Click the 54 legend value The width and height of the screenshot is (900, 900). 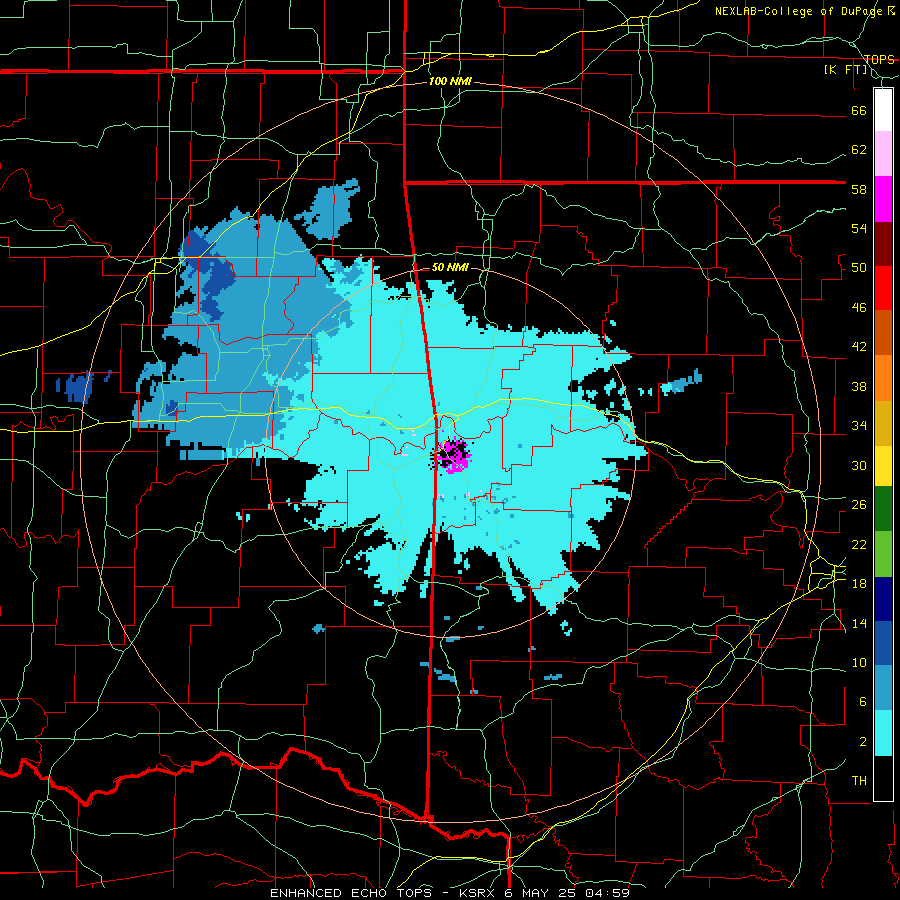pyautogui.click(x=859, y=228)
